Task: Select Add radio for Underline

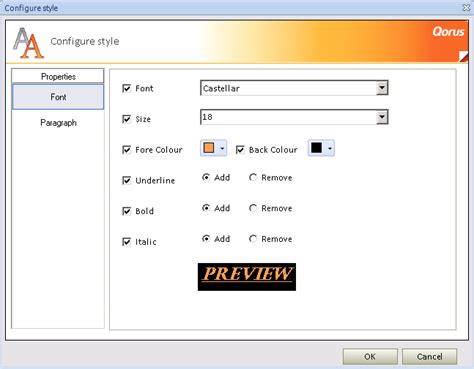Action: coord(206,177)
